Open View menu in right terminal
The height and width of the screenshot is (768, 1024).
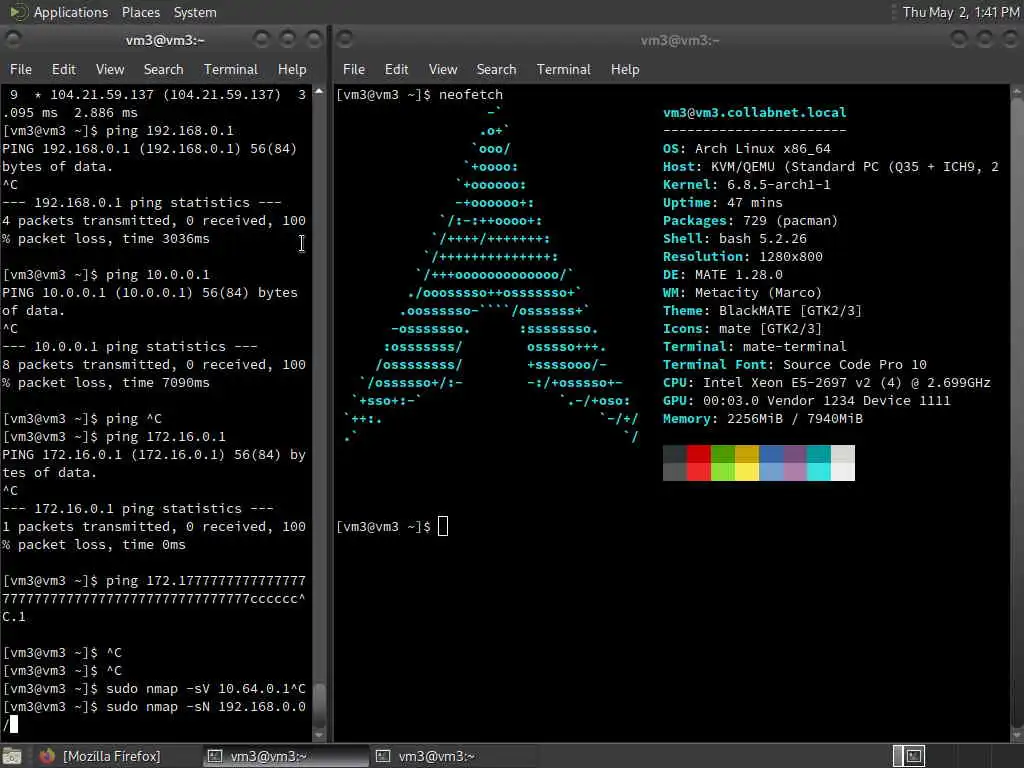pos(443,69)
